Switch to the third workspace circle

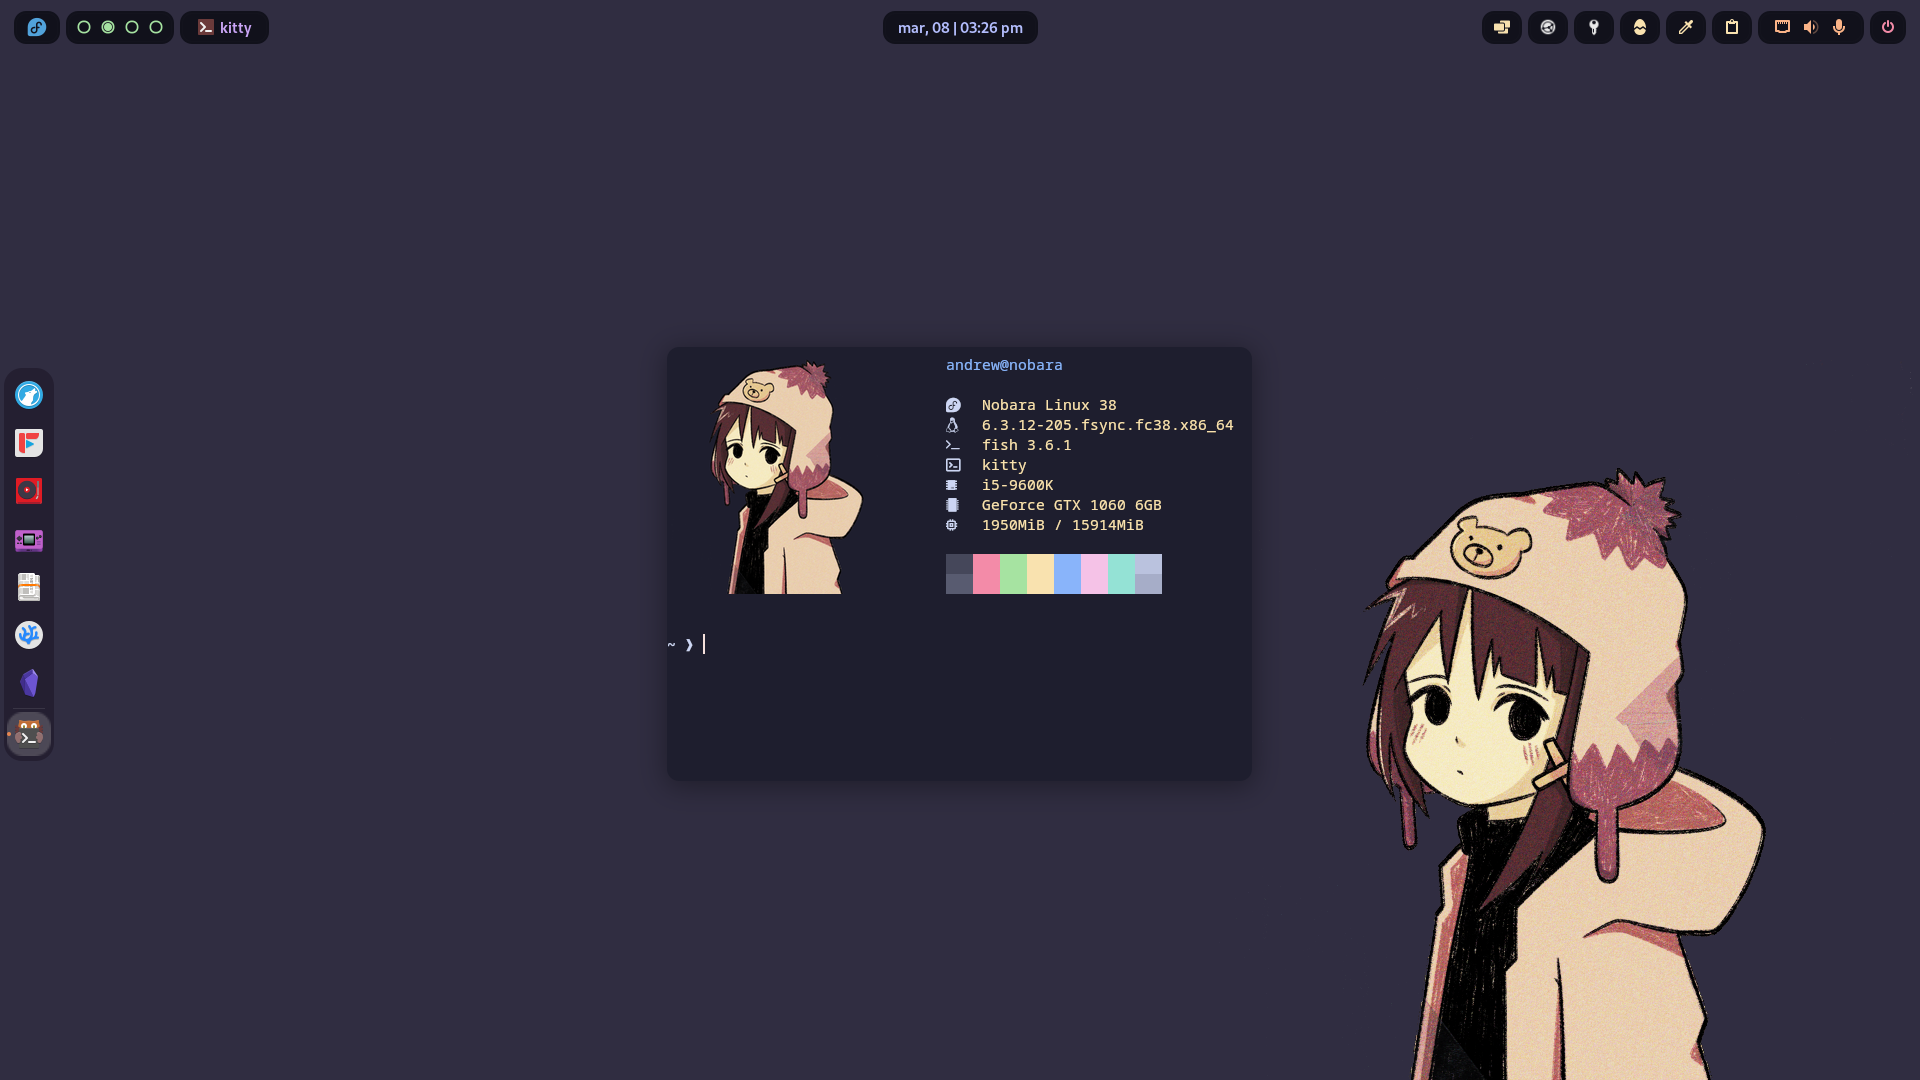(x=132, y=28)
